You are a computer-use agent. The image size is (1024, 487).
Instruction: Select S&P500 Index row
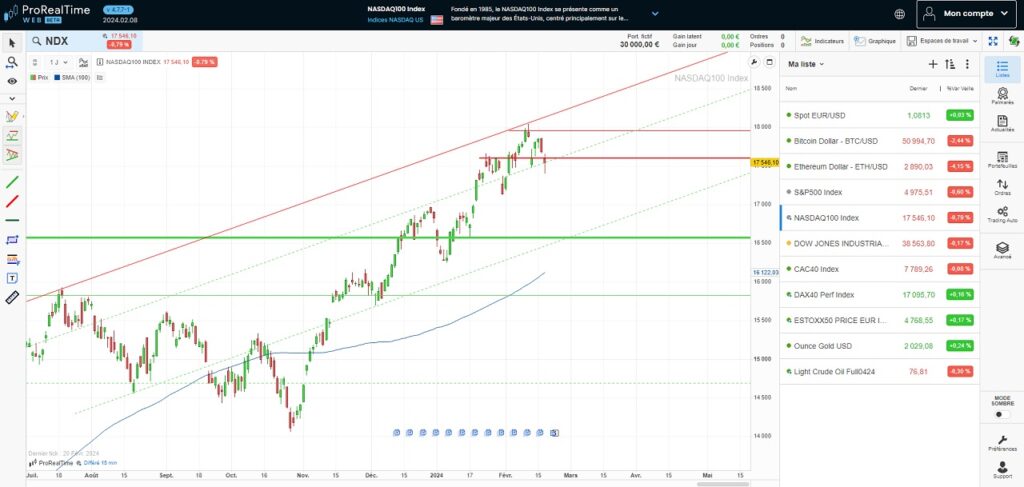(x=880, y=192)
